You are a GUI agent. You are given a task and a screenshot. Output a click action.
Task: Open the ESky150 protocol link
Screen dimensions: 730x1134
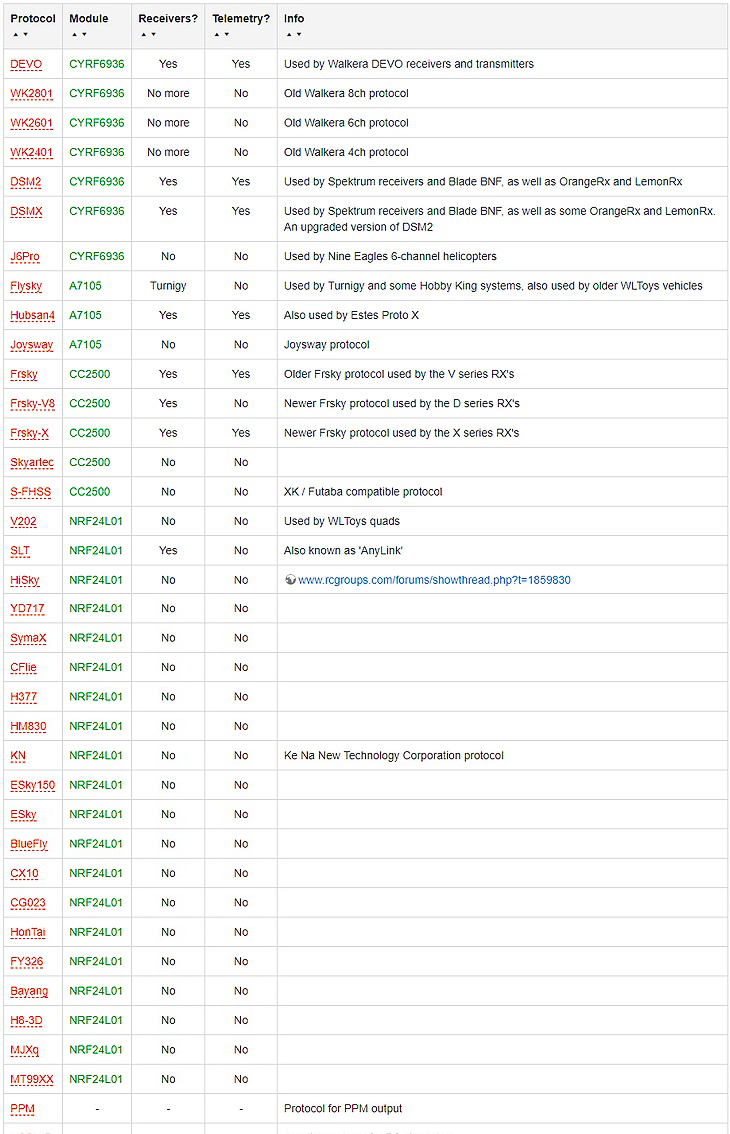(33, 785)
